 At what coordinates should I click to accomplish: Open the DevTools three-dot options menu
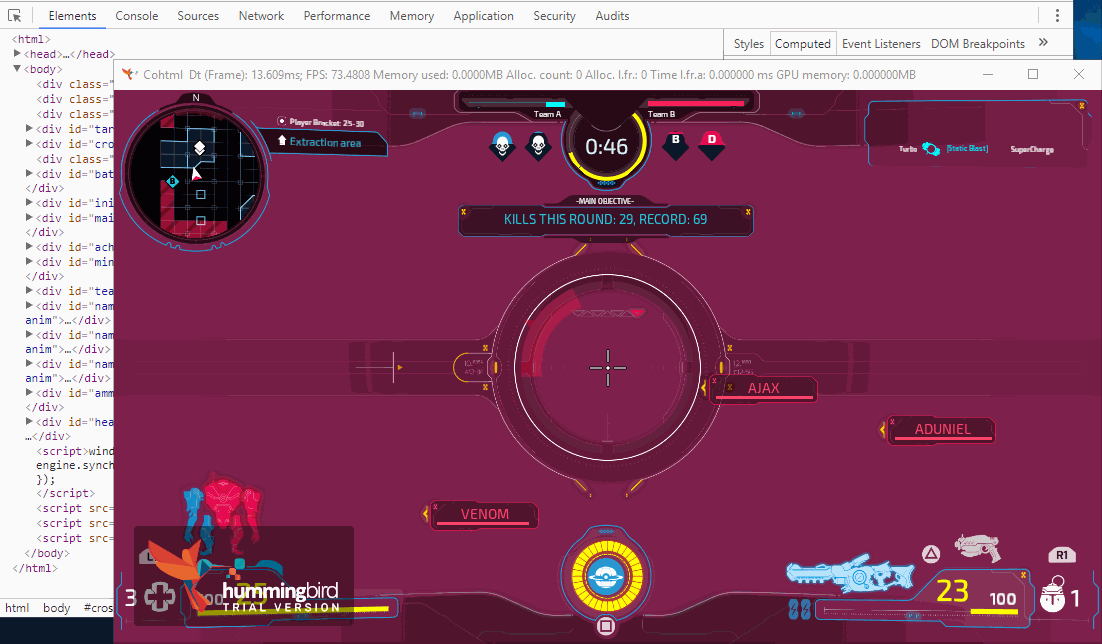tap(1056, 16)
